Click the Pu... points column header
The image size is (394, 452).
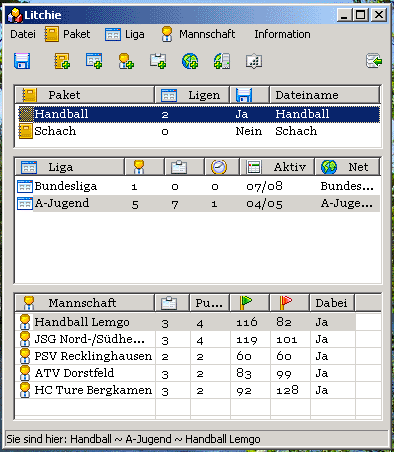click(x=209, y=303)
